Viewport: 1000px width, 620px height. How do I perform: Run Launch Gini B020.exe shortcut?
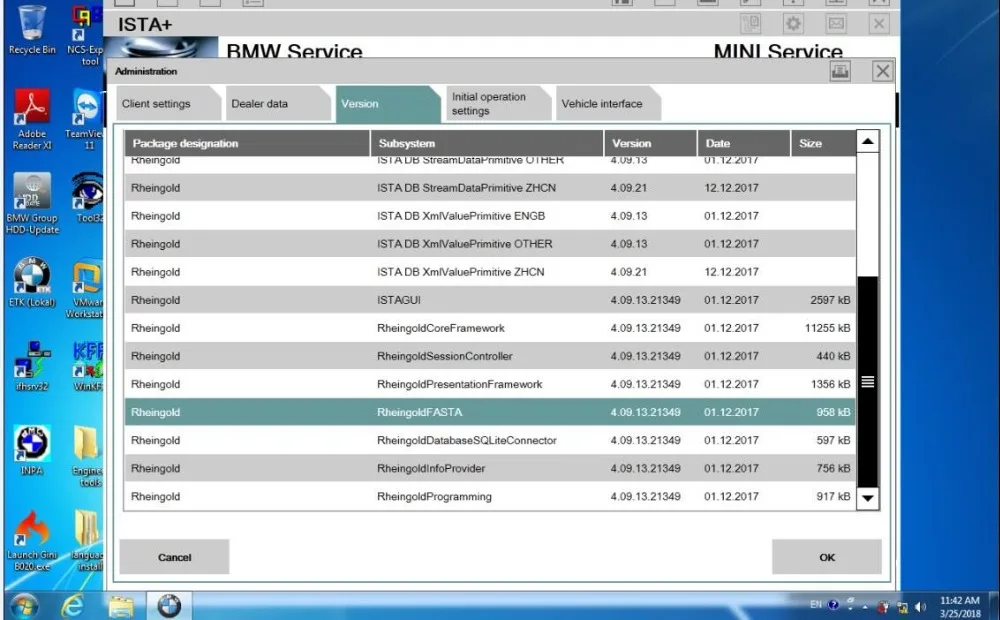32,541
